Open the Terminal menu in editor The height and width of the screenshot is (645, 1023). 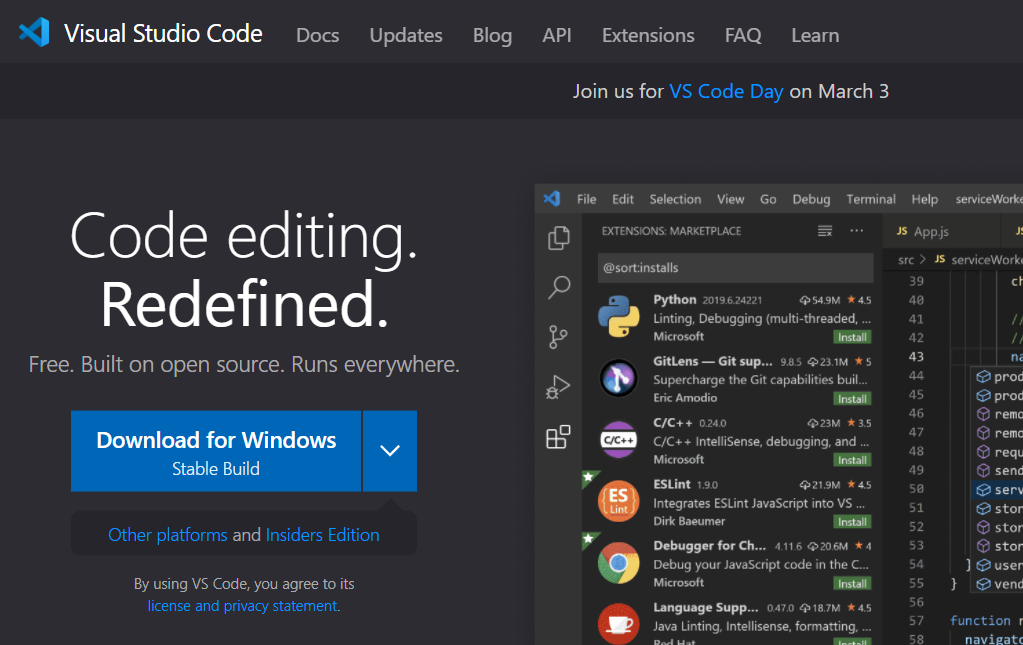click(871, 199)
